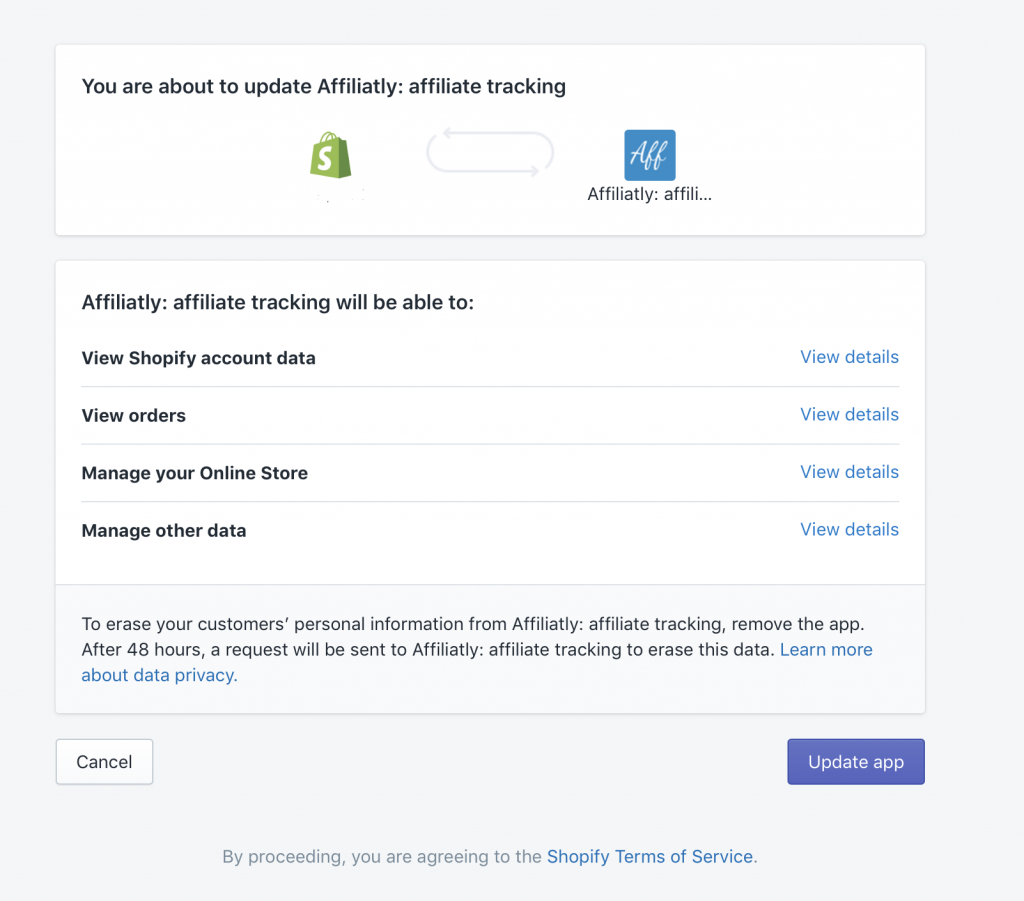Click the customer data erasure paragraph
Screen dimensions: 1024x901
tap(477, 650)
